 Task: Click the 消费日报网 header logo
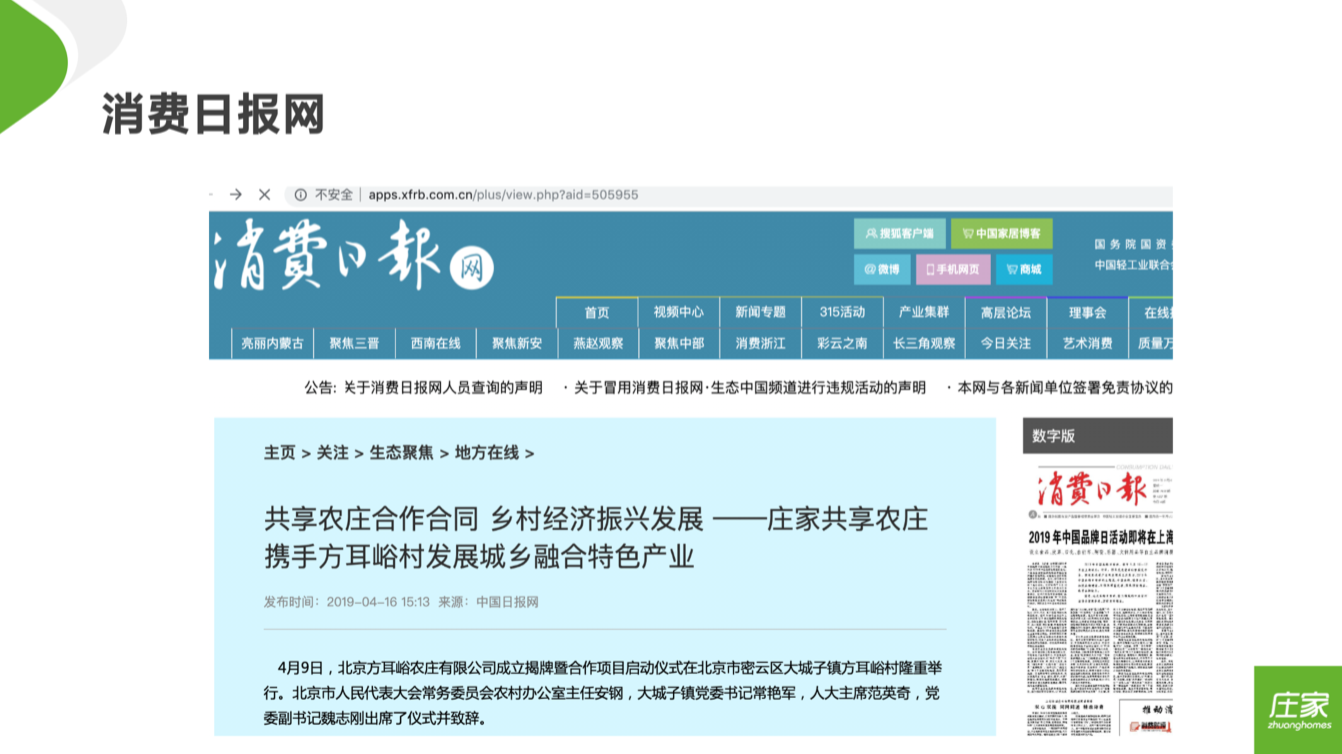(x=354, y=256)
